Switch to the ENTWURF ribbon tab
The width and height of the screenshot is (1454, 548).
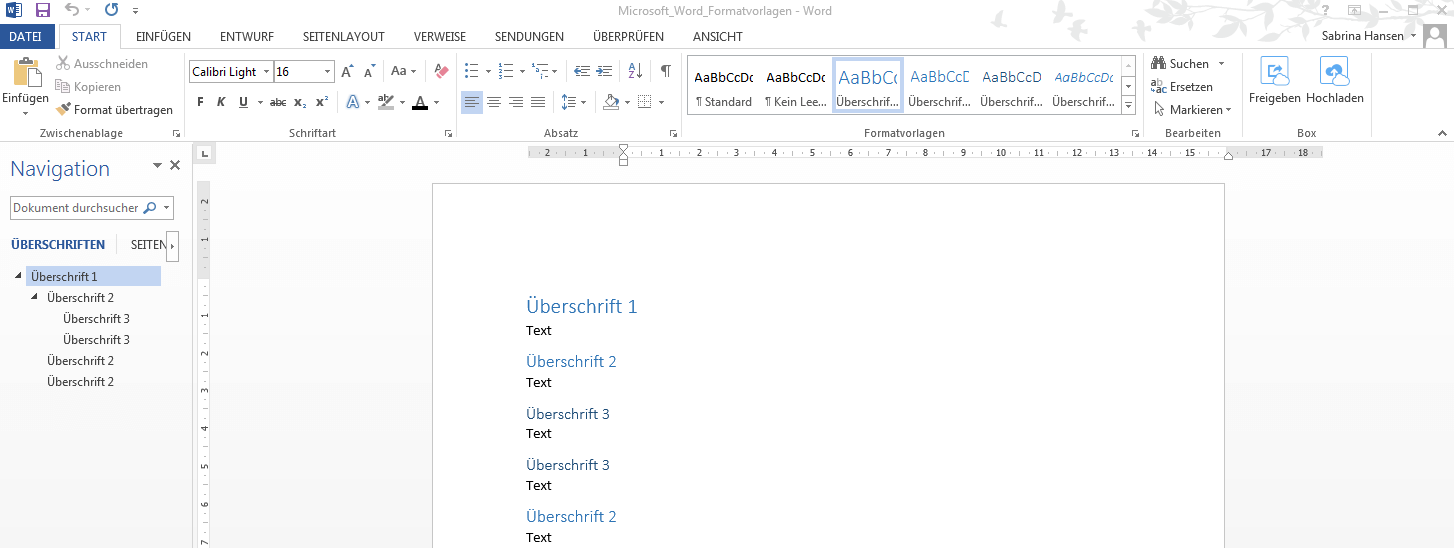coord(247,36)
